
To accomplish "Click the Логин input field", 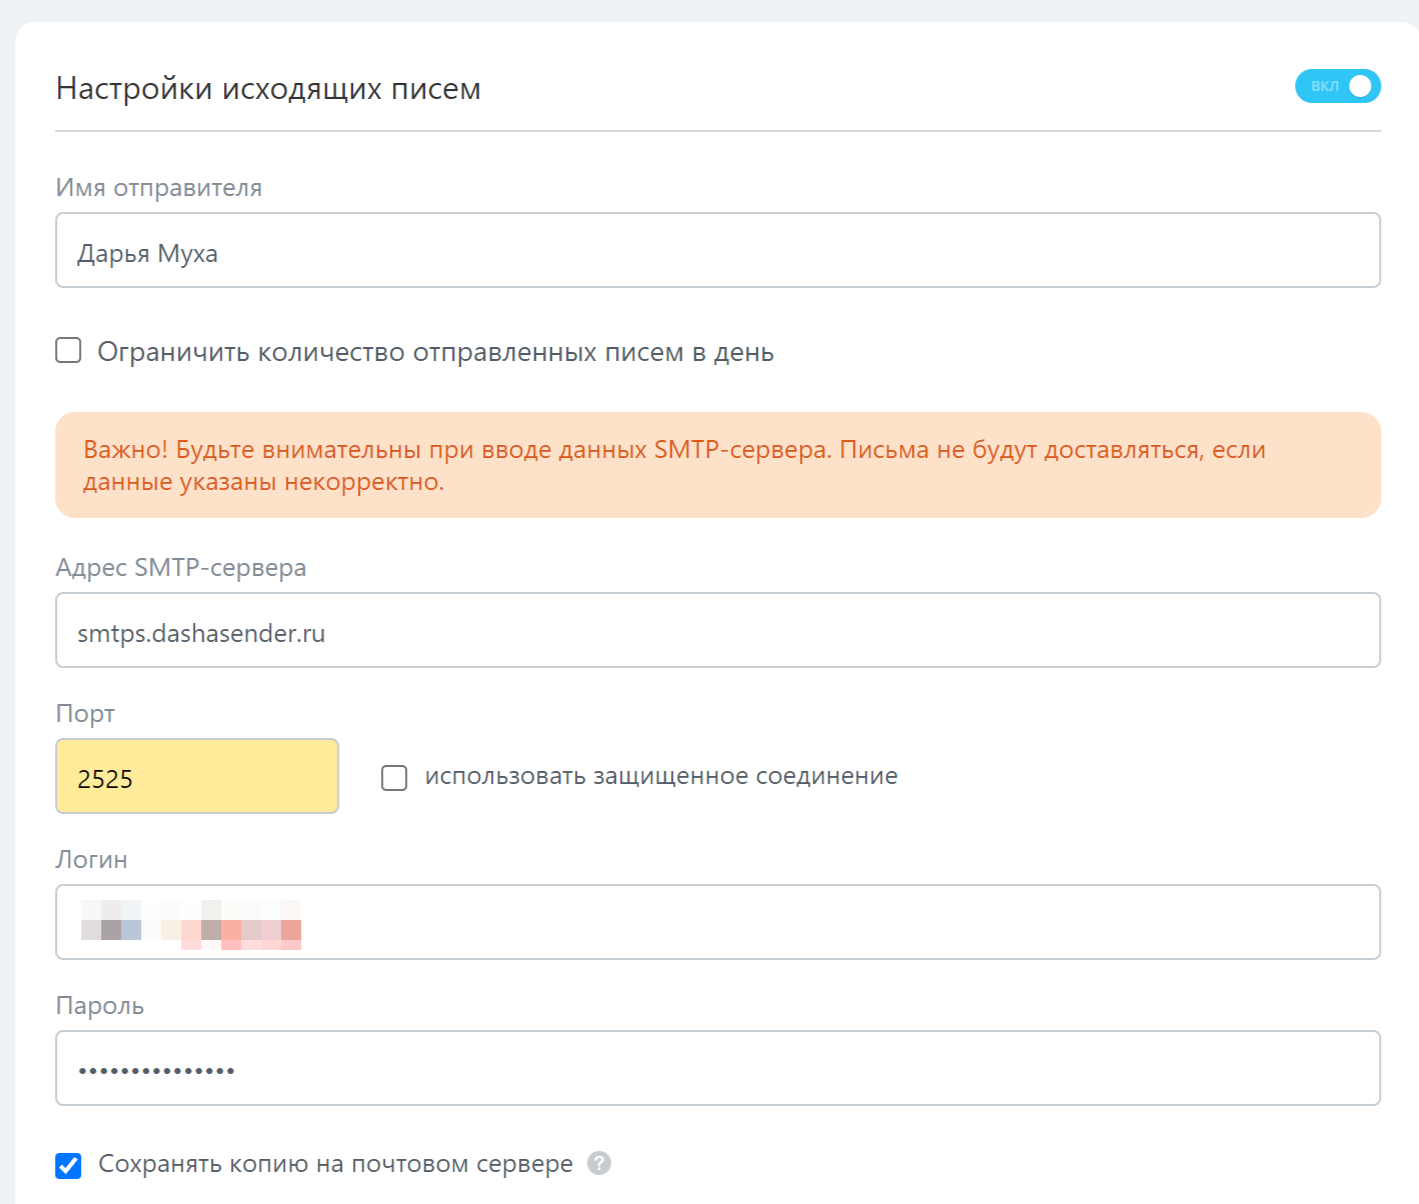I will pos(718,922).
